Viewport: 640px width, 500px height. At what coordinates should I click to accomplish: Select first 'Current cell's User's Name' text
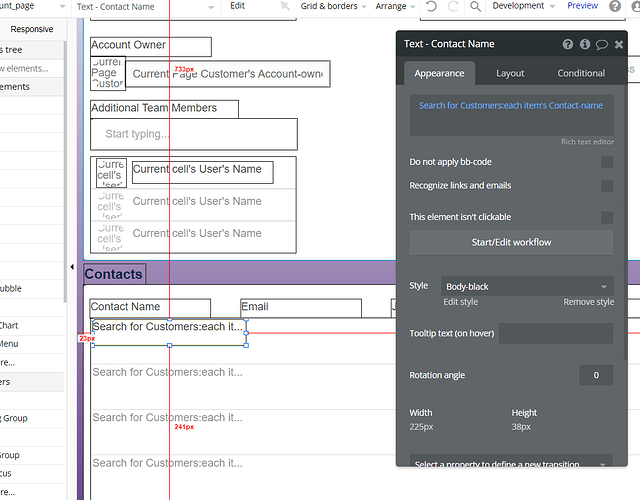pyautogui.click(x=202, y=172)
